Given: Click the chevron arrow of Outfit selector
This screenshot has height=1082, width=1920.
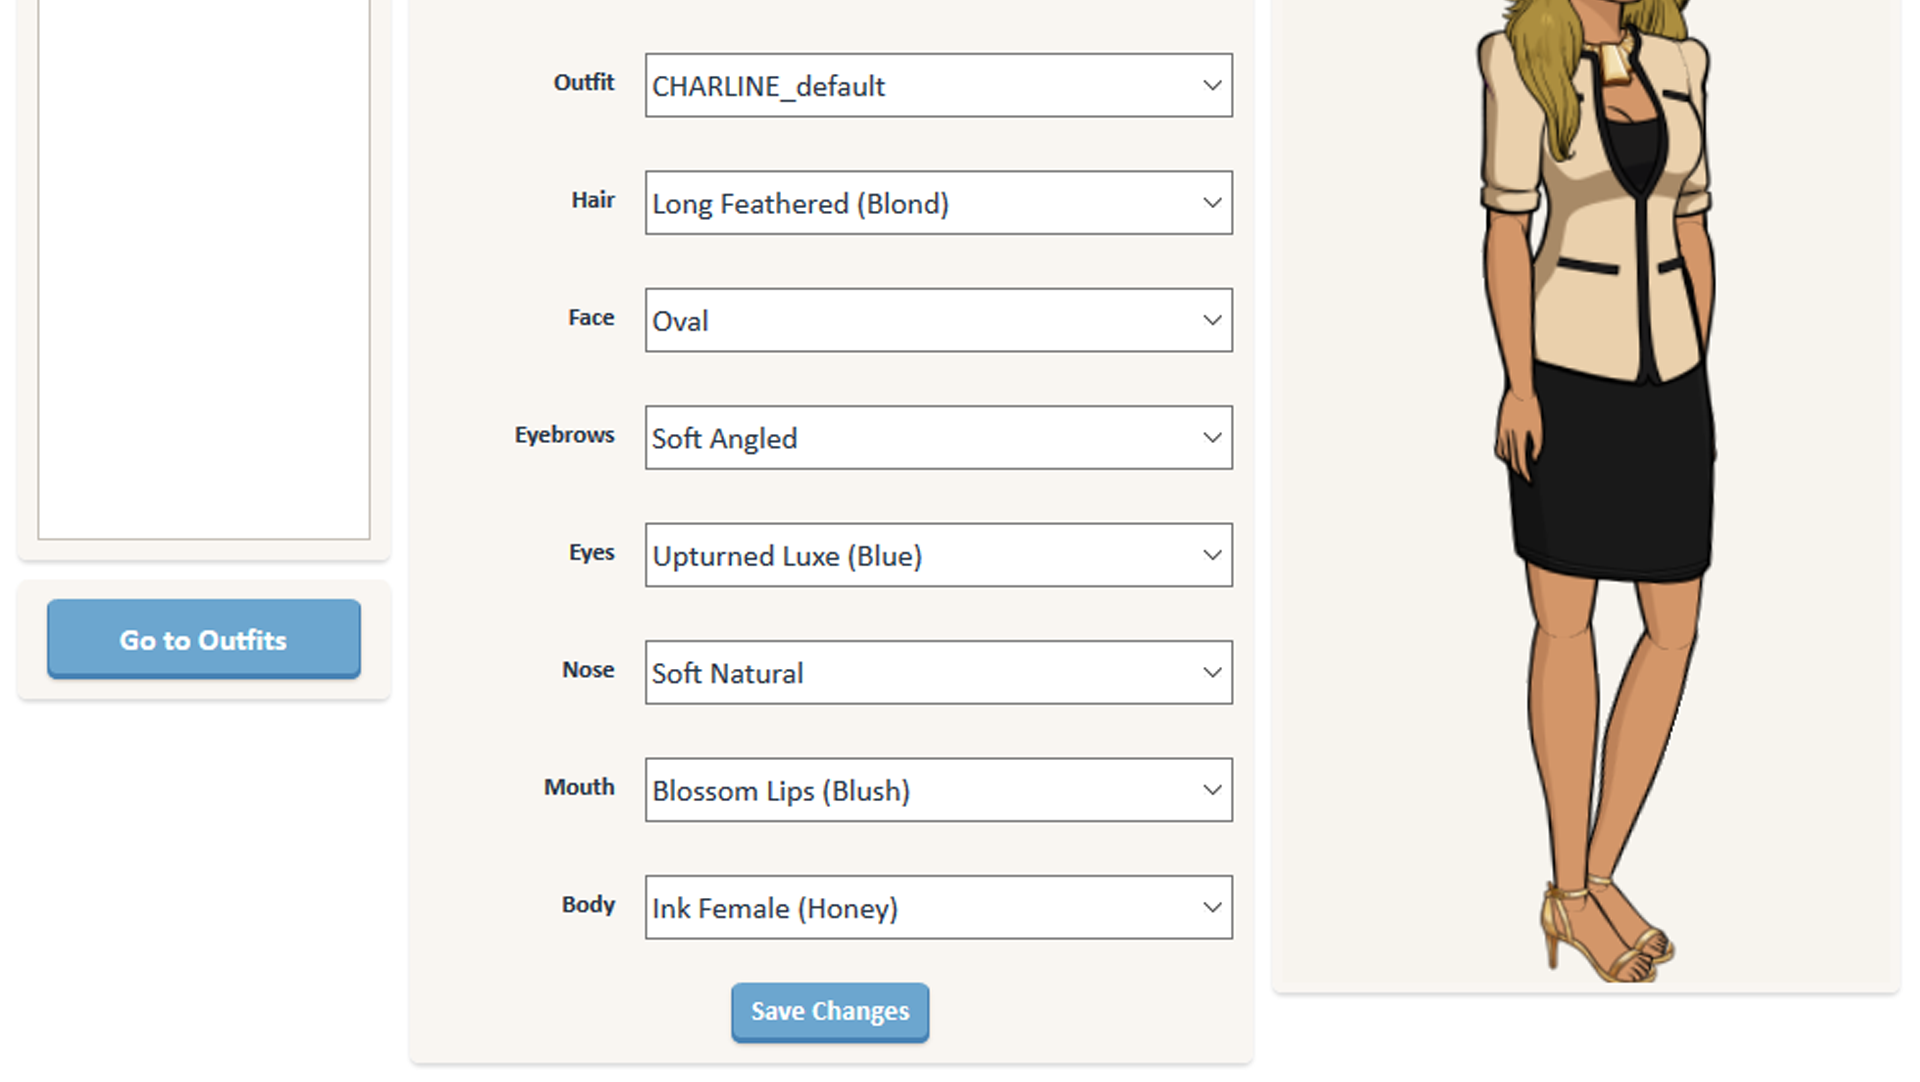Looking at the screenshot, I should tap(1212, 86).
